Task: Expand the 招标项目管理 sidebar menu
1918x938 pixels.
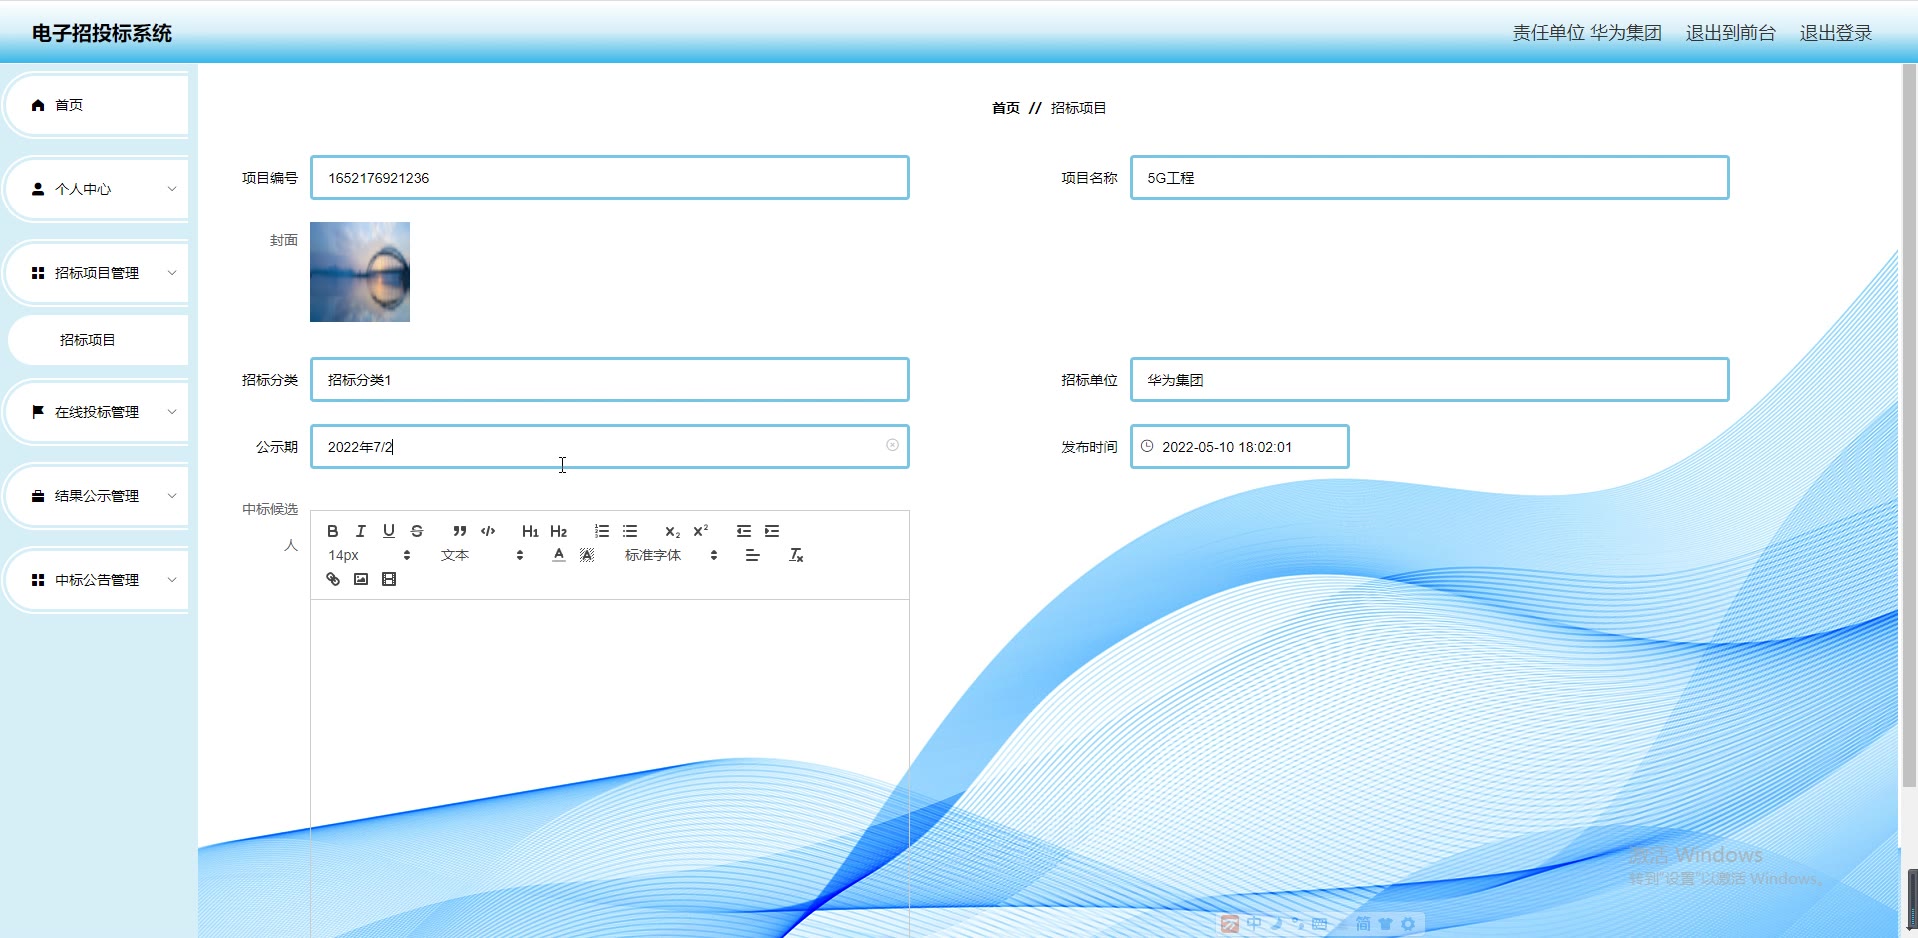Action: click(x=97, y=273)
